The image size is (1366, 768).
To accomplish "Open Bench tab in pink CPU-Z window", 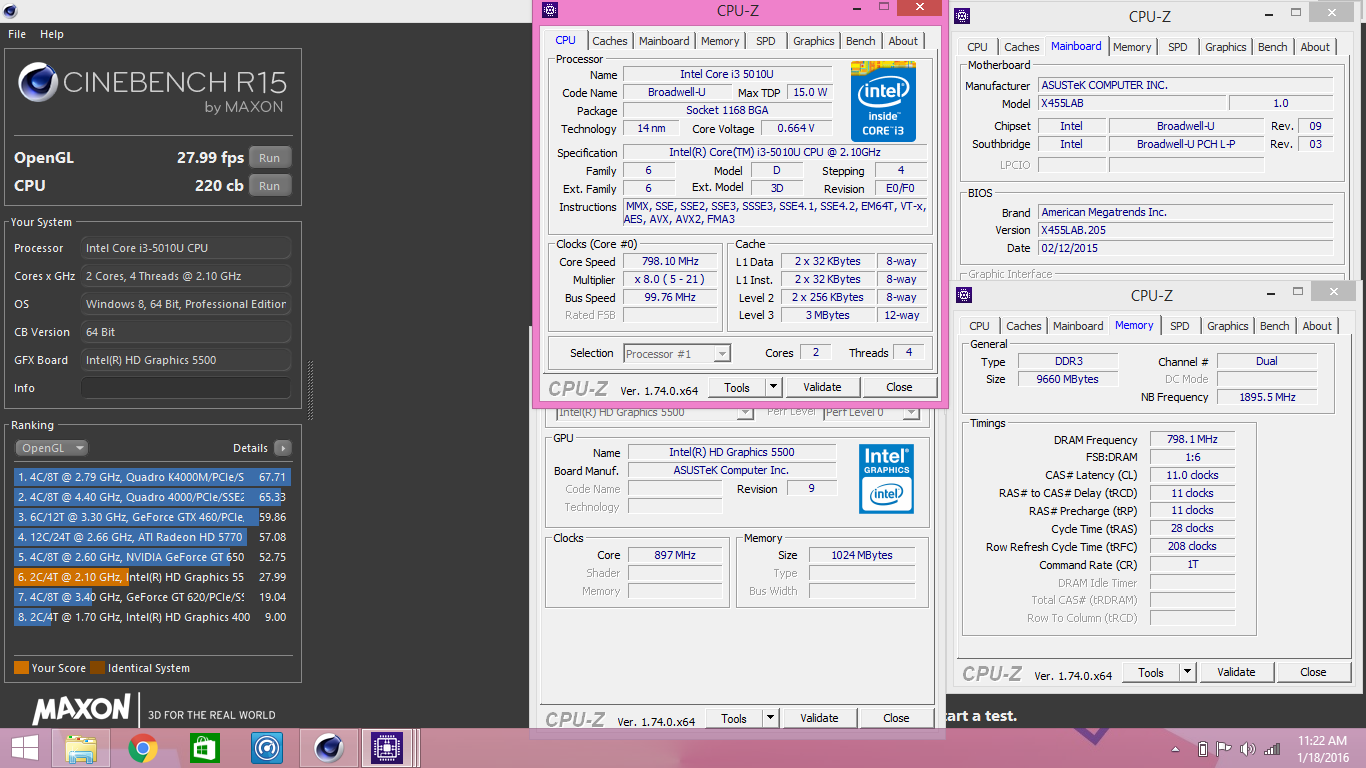I will click(x=861, y=41).
